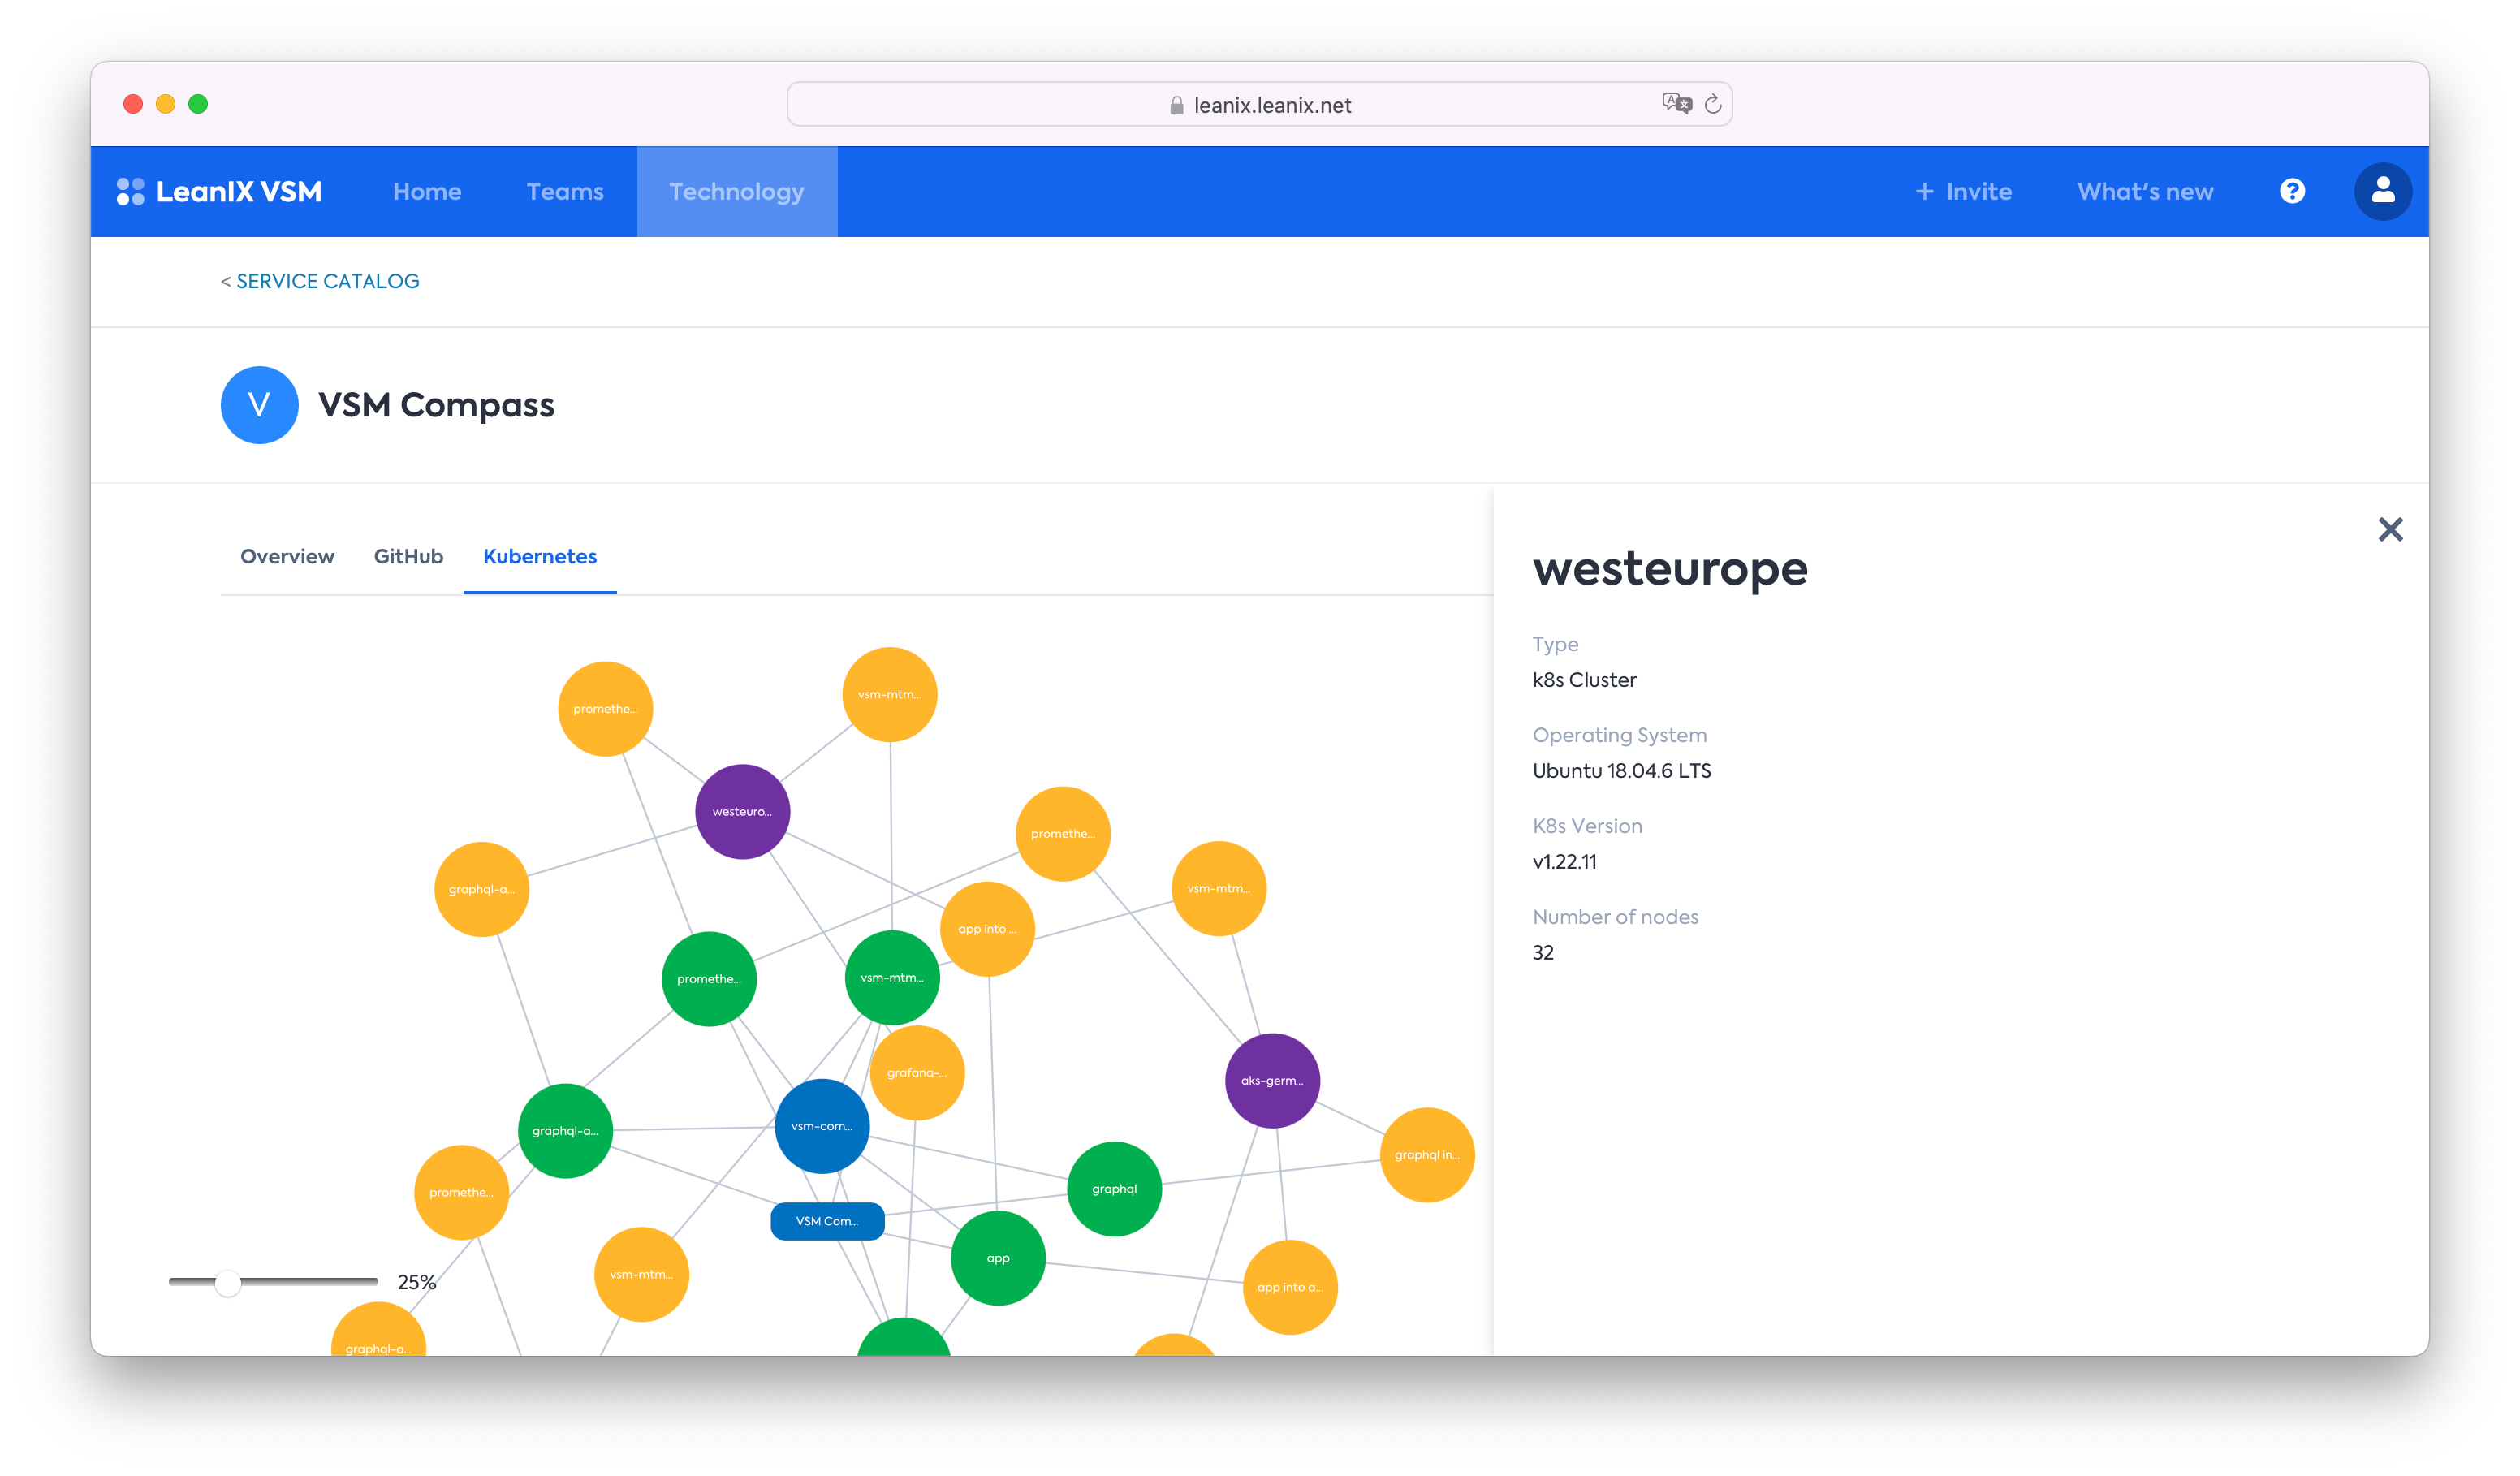Click the v1.22.11 version value
2520x1476 pixels.
point(1564,862)
